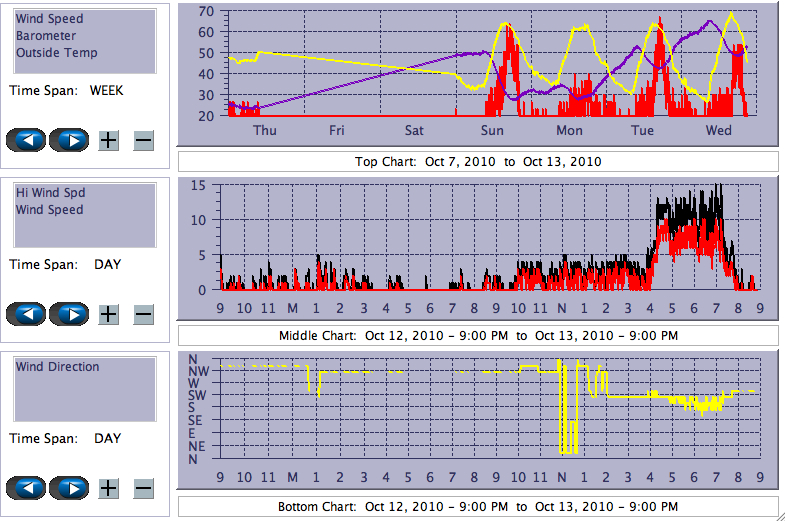The image size is (785, 521).
Task: Decrease bottom chart time span with minus
Action: (x=143, y=488)
